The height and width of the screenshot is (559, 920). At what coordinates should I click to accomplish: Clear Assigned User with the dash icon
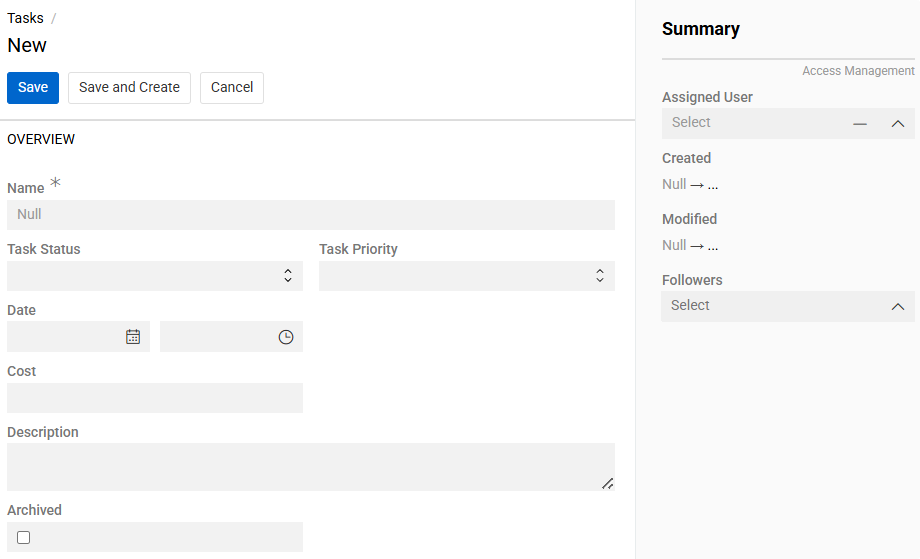(860, 123)
